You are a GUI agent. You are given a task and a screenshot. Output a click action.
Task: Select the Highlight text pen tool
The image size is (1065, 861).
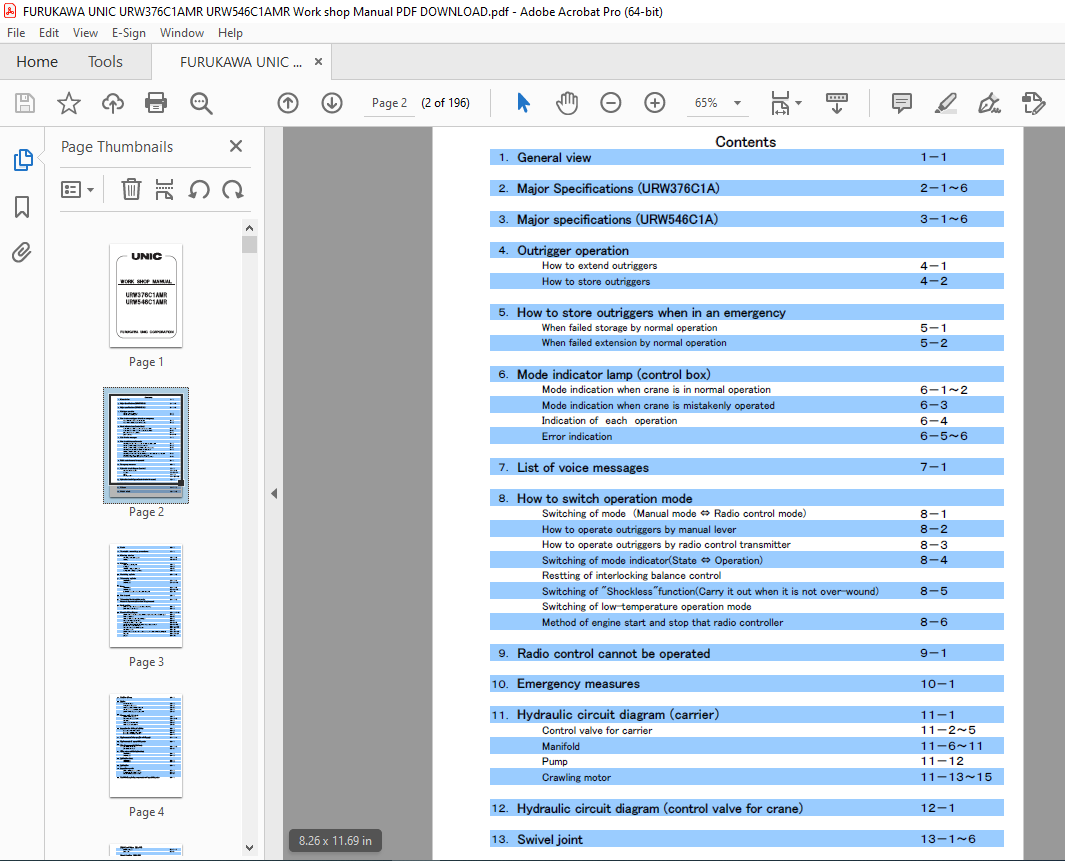click(945, 103)
